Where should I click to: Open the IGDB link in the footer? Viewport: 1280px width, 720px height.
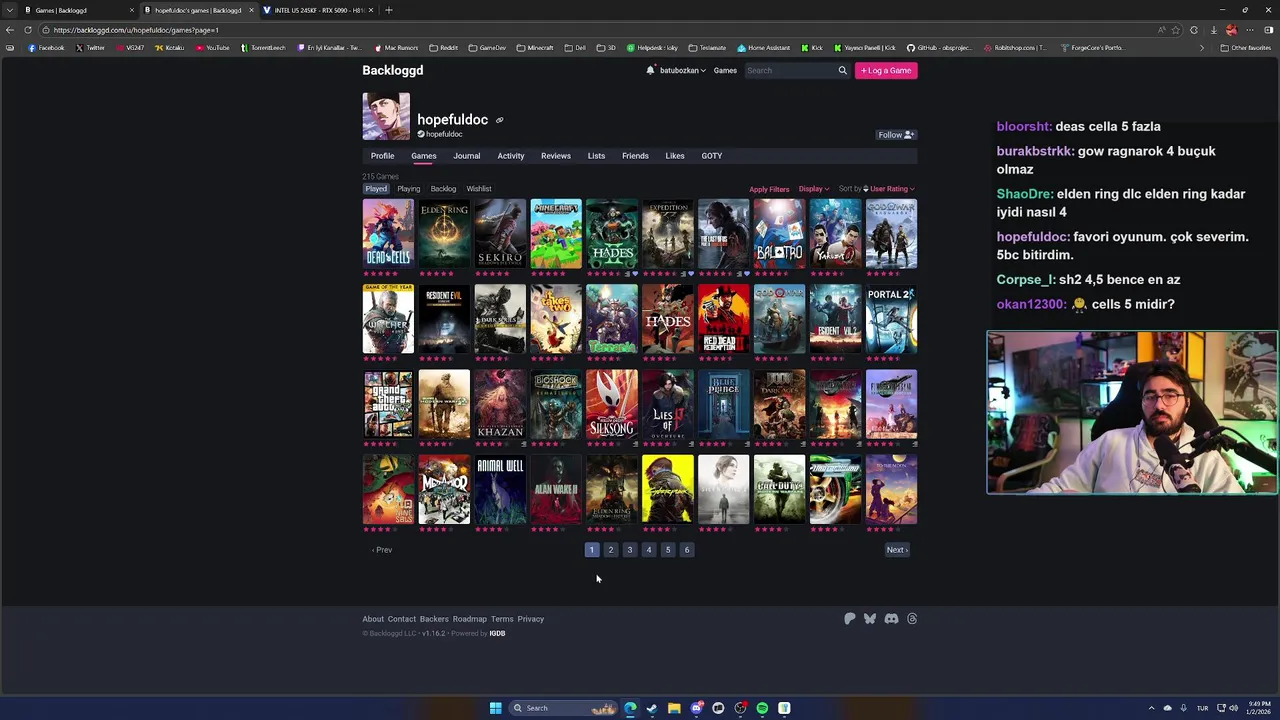pyautogui.click(x=497, y=634)
